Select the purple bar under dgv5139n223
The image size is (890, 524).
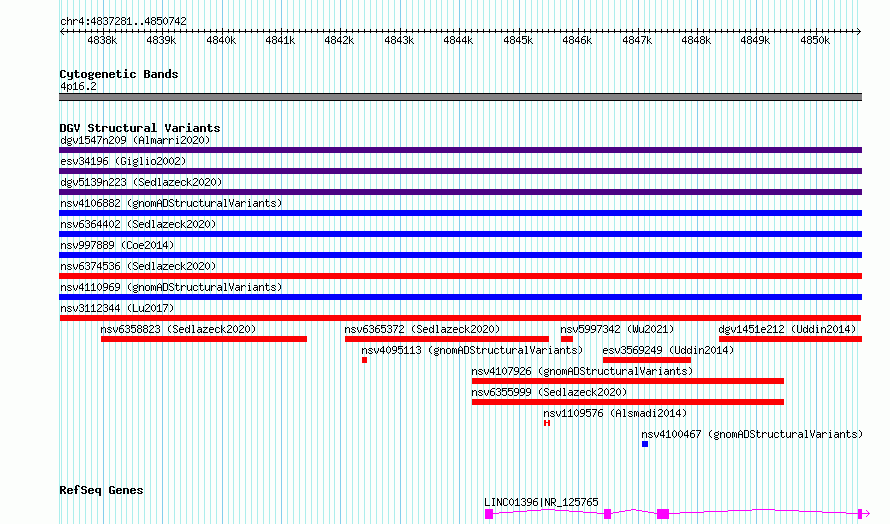coord(460,192)
